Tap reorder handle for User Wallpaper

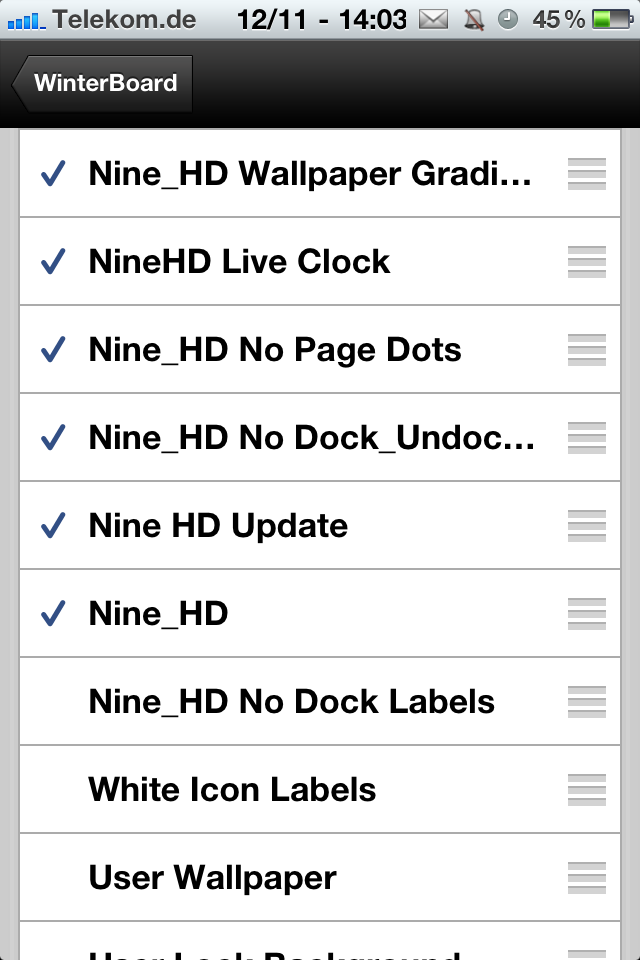click(x=587, y=878)
